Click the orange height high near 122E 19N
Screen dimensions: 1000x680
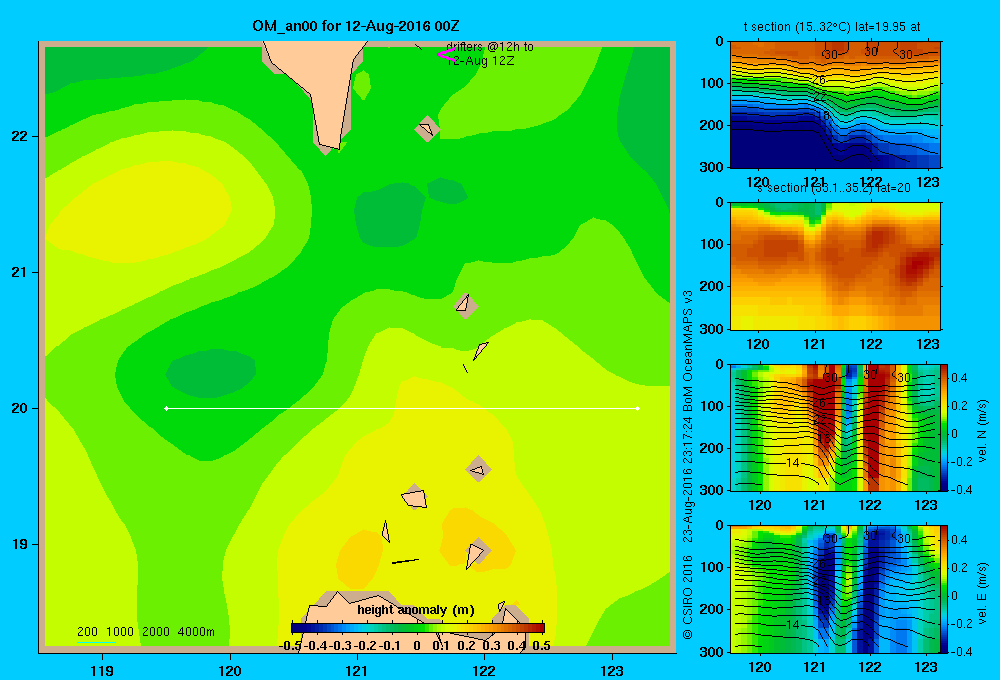tap(477, 538)
